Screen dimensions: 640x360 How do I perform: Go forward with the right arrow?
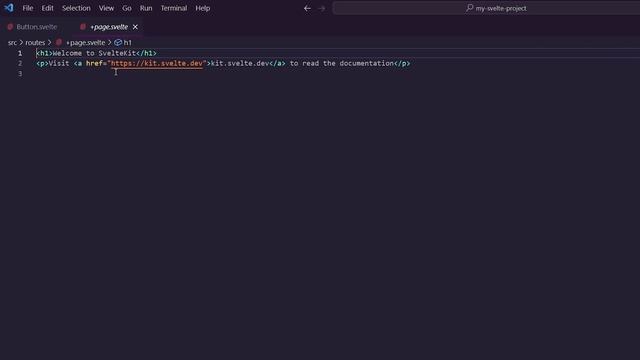(322, 8)
